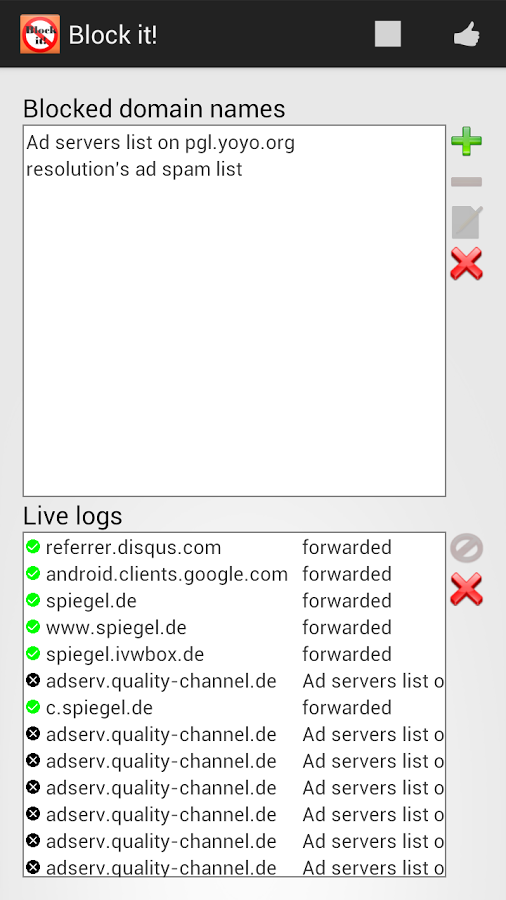Tap the green plus add-list icon

tap(466, 141)
